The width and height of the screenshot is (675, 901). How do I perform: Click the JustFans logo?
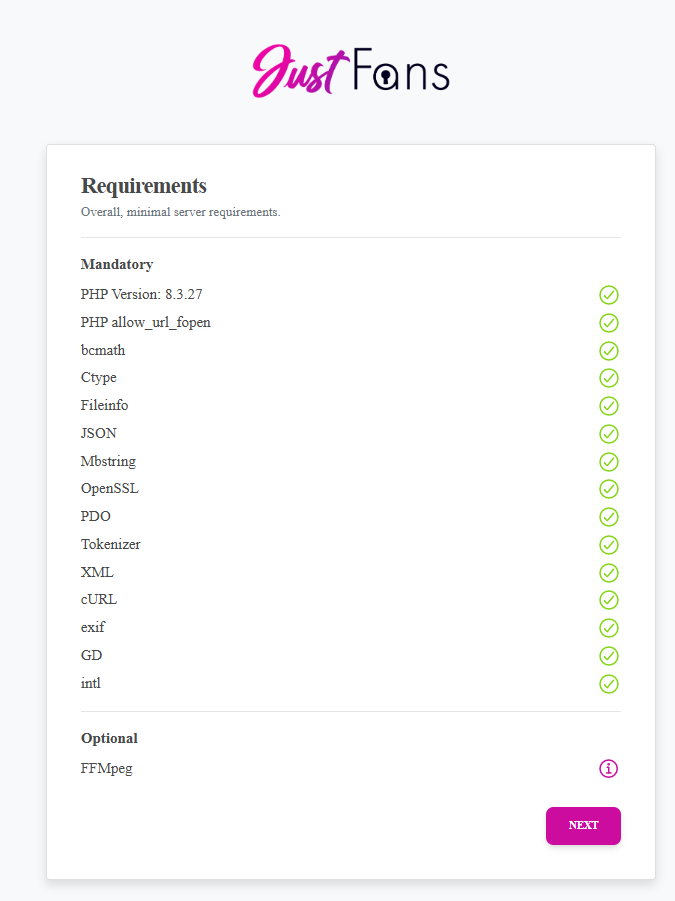(x=351, y=71)
